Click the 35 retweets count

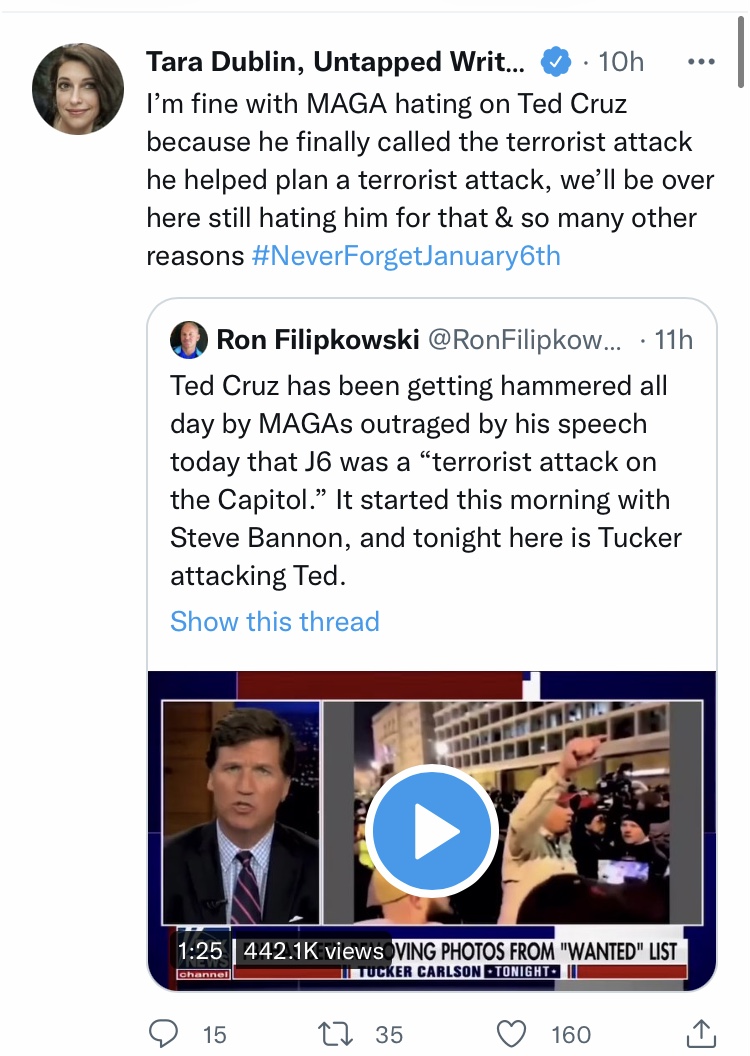click(x=389, y=1034)
